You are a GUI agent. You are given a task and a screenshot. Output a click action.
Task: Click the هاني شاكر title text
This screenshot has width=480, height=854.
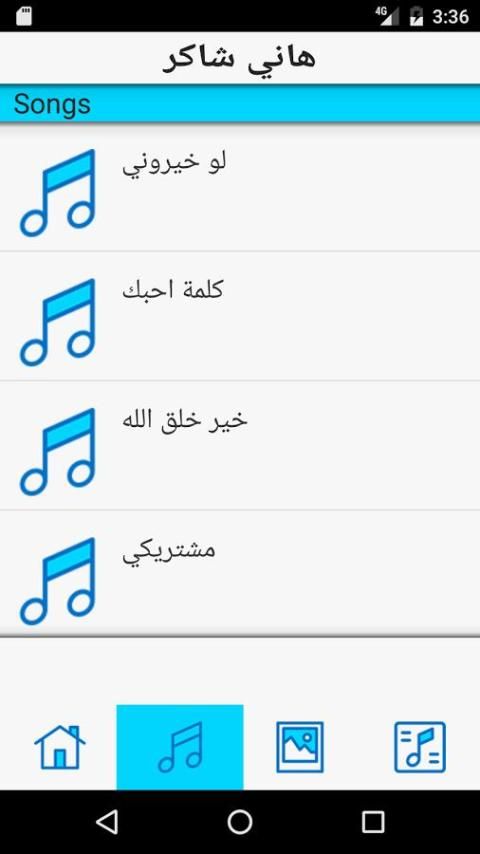pos(240,58)
